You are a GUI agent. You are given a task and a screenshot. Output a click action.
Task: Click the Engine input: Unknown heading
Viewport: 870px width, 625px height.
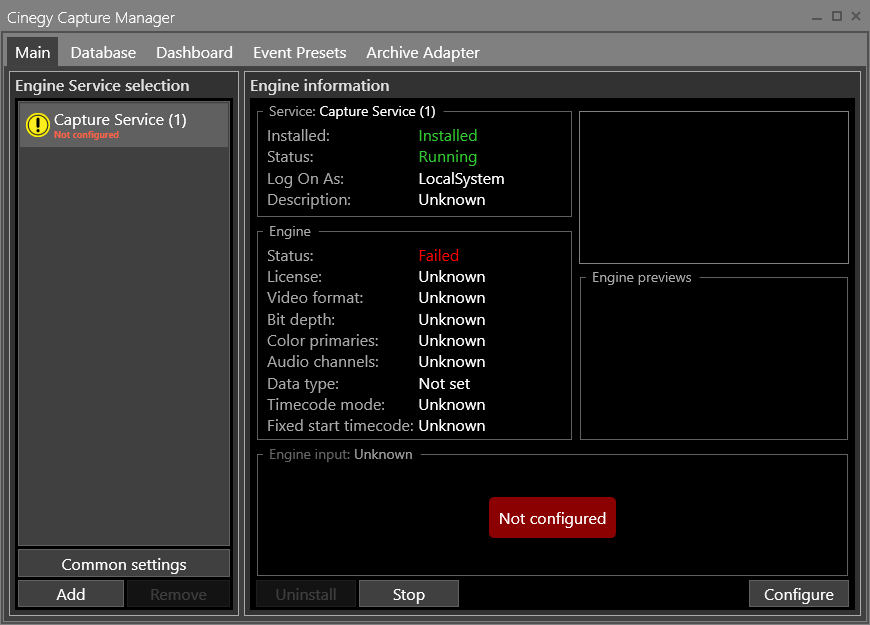pyautogui.click(x=341, y=455)
